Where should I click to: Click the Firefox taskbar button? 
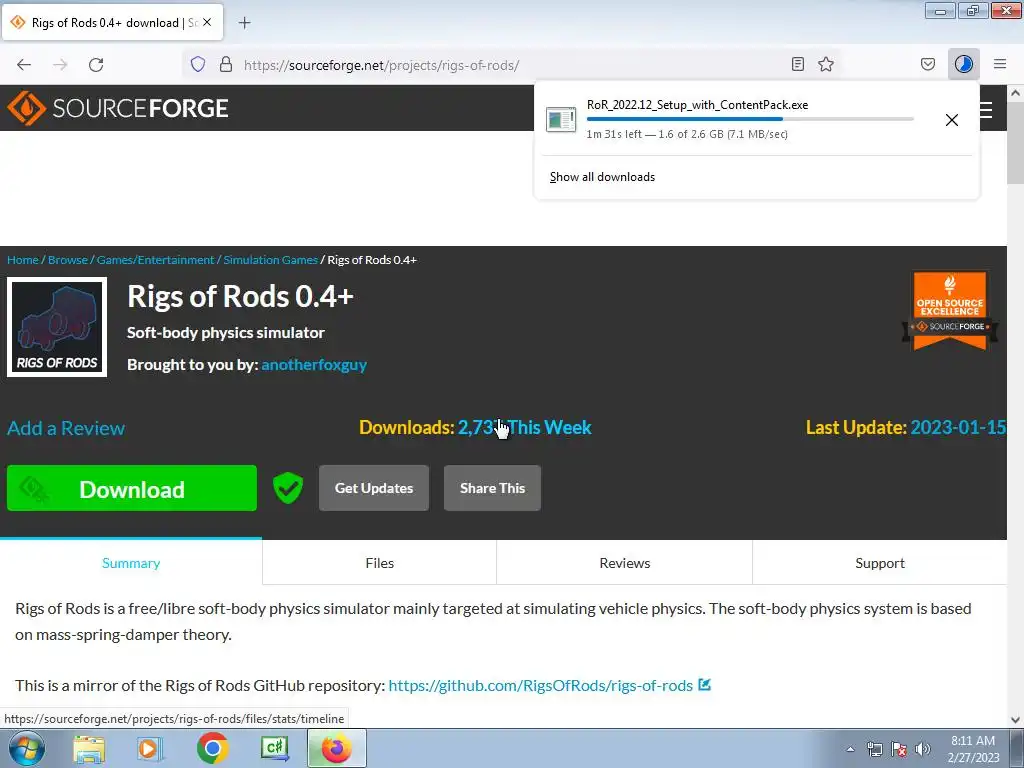coord(337,748)
